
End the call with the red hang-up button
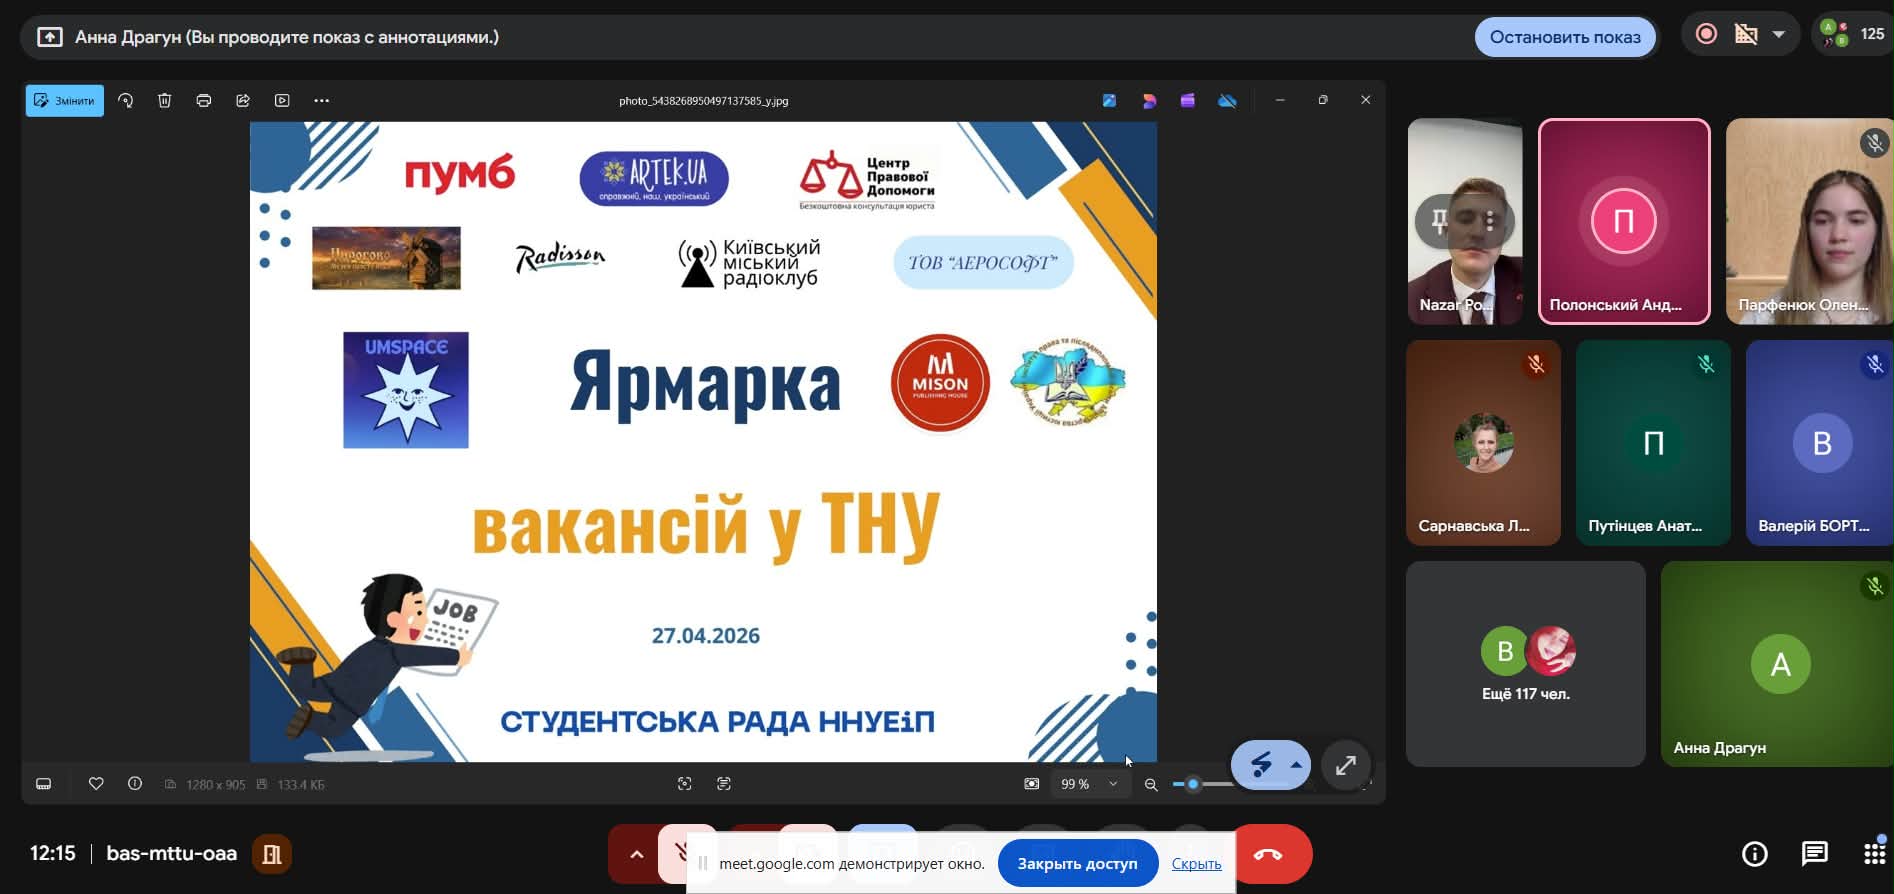pyautogui.click(x=1268, y=854)
